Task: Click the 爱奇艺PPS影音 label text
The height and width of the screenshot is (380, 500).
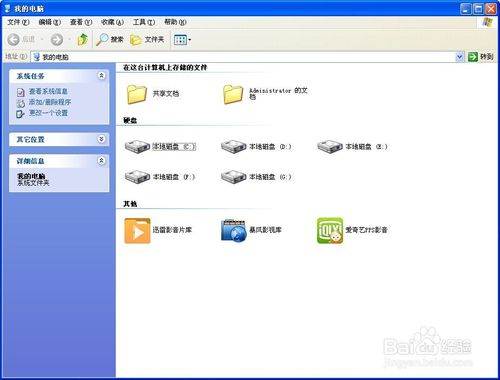Action: point(366,230)
